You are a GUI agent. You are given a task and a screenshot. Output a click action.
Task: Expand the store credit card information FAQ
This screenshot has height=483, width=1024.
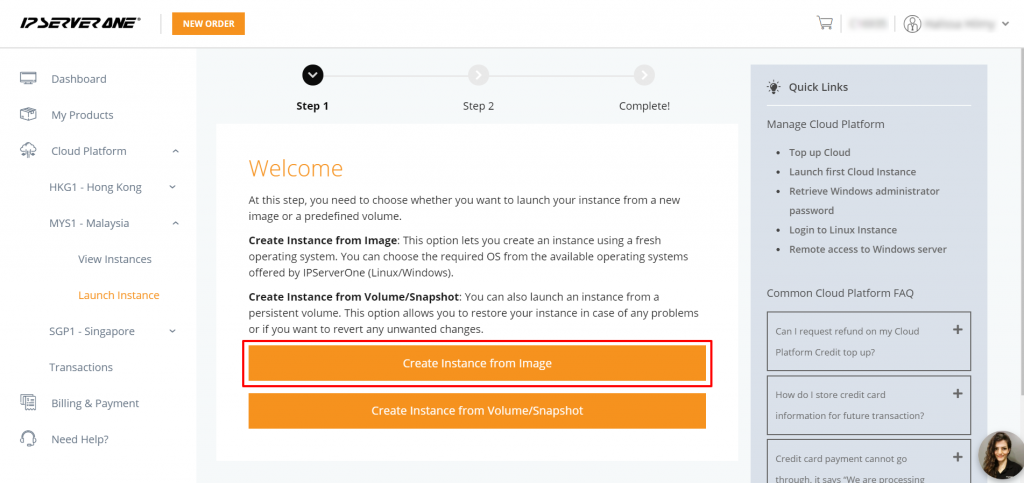(x=957, y=394)
